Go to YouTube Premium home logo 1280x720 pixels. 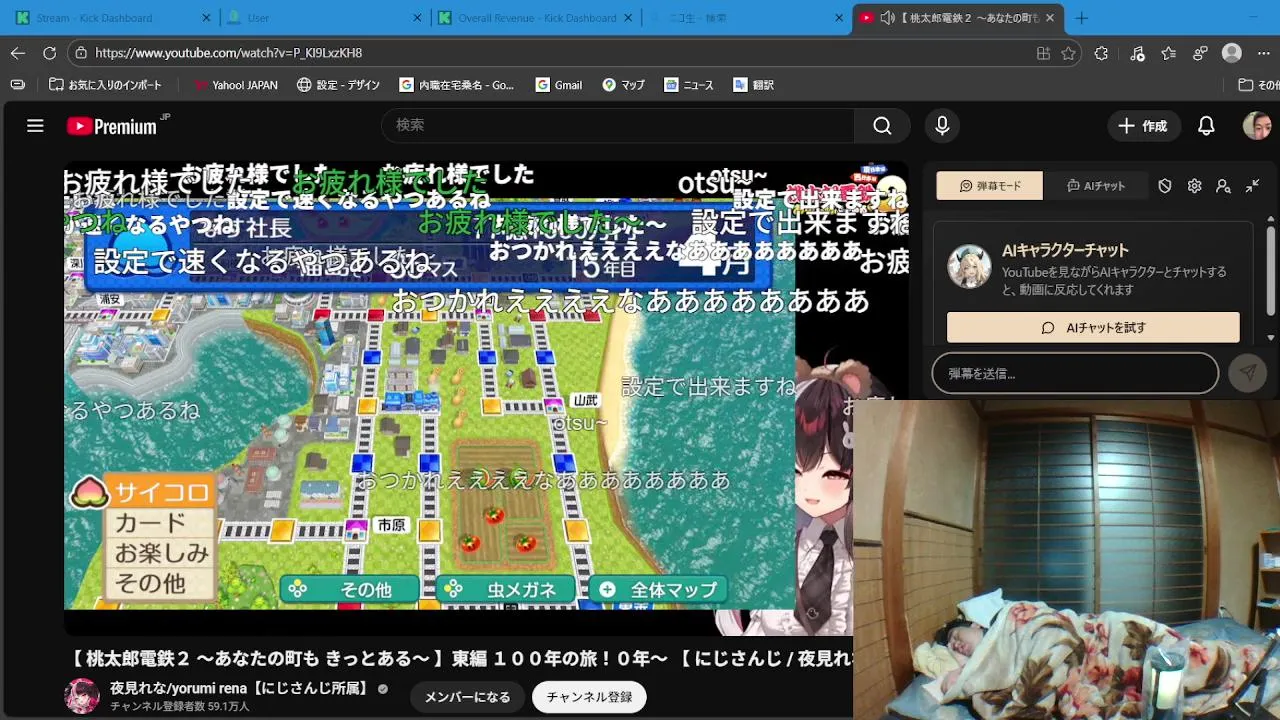[112, 126]
